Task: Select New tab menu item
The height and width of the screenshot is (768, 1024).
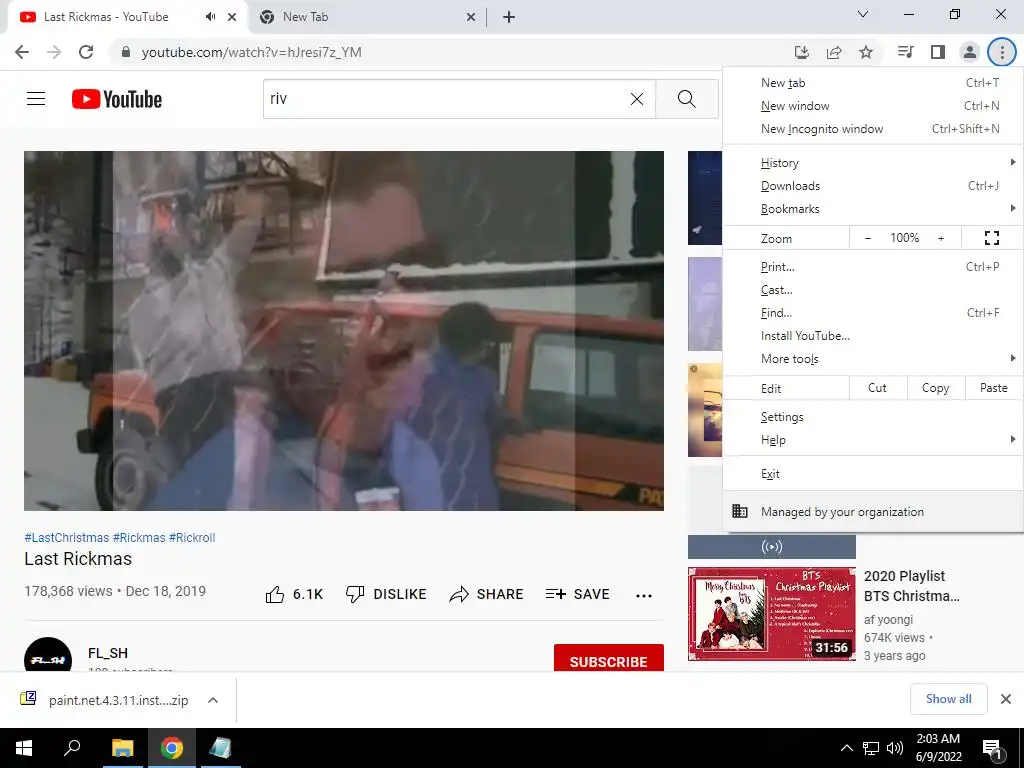Action: tap(873, 83)
